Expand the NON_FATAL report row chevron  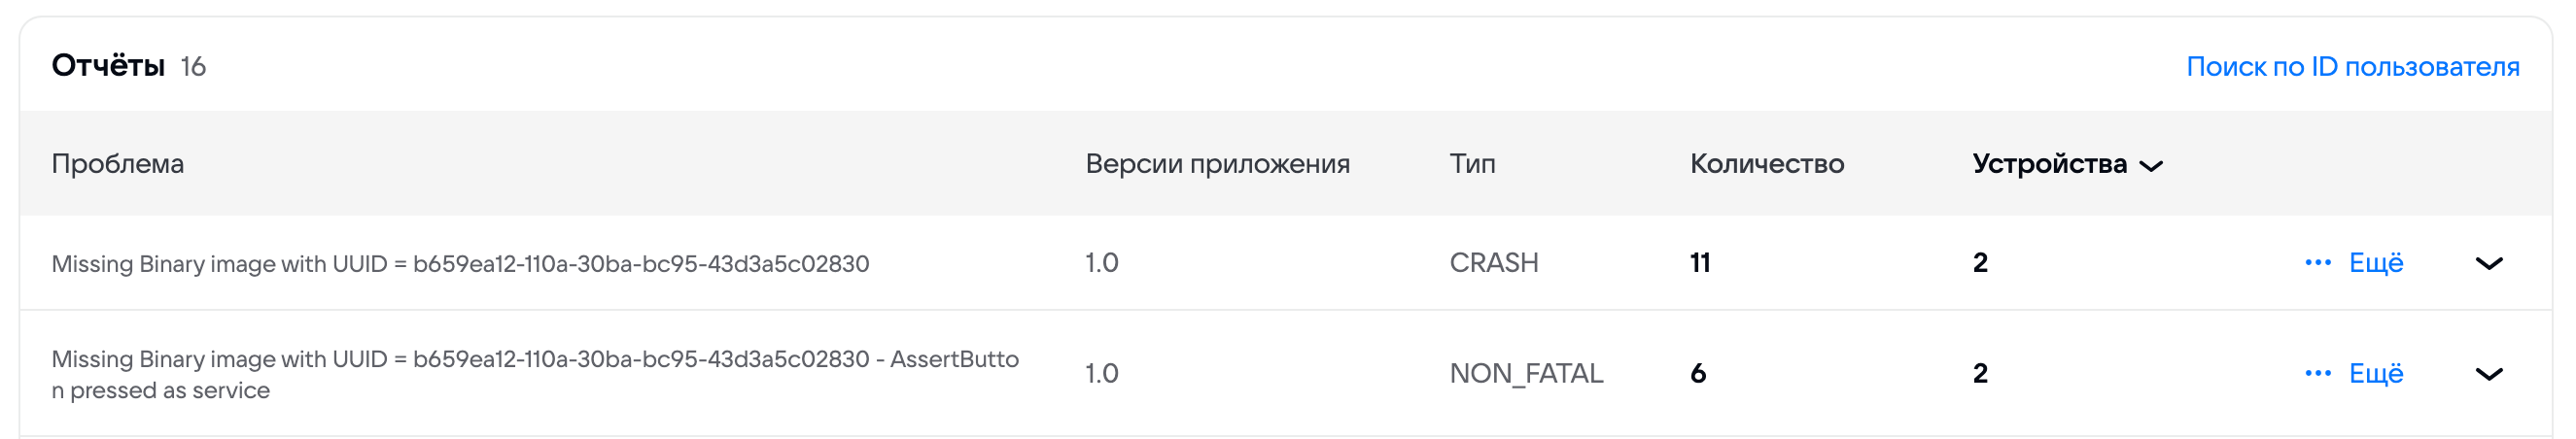pyautogui.click(x=2488, y=375)
